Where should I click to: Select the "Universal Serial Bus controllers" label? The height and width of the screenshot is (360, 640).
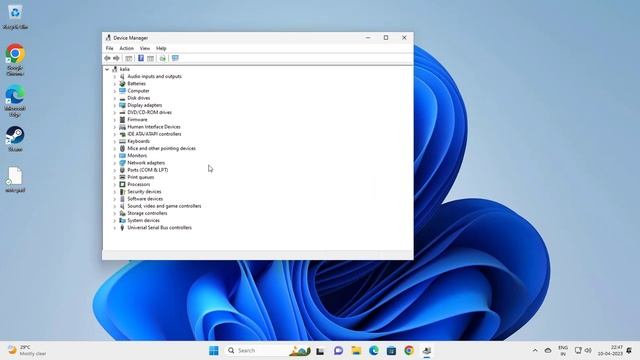click(x=159, y=228)
